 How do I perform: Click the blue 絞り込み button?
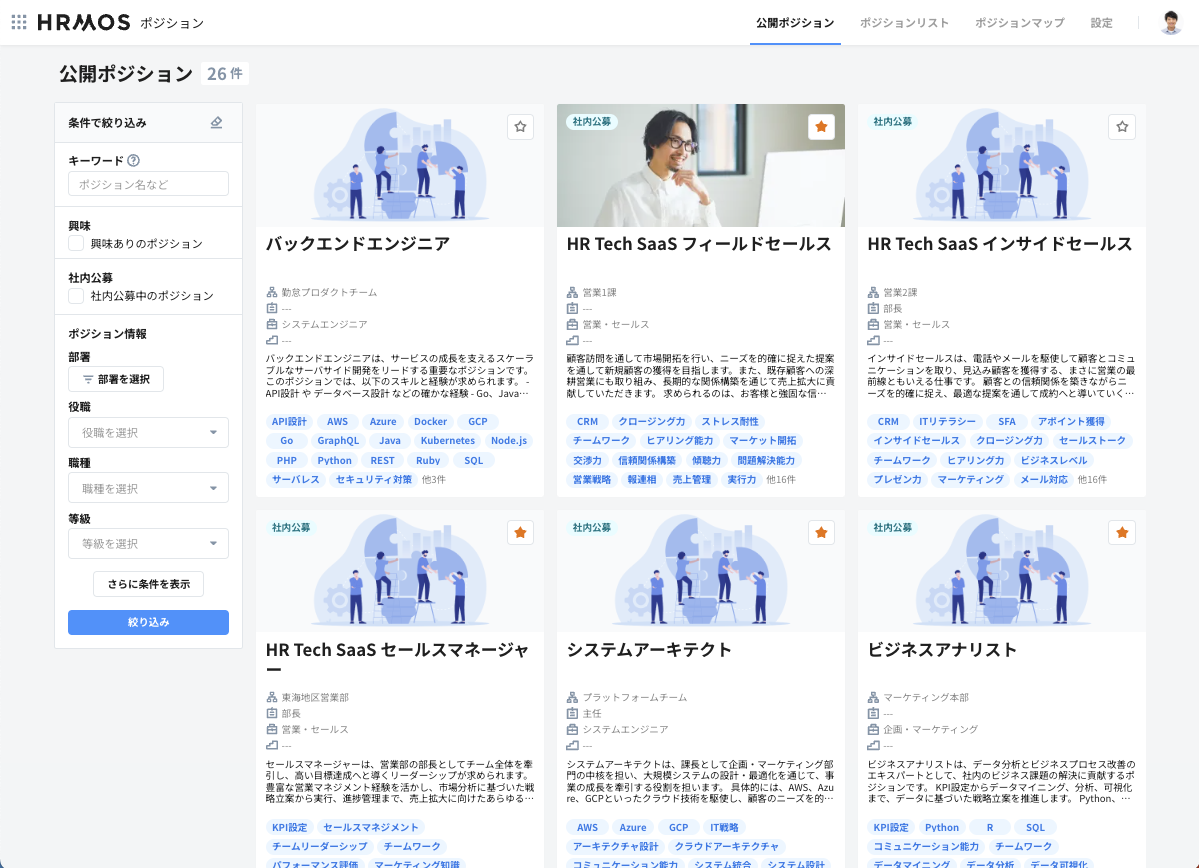(x=148, y=622)
